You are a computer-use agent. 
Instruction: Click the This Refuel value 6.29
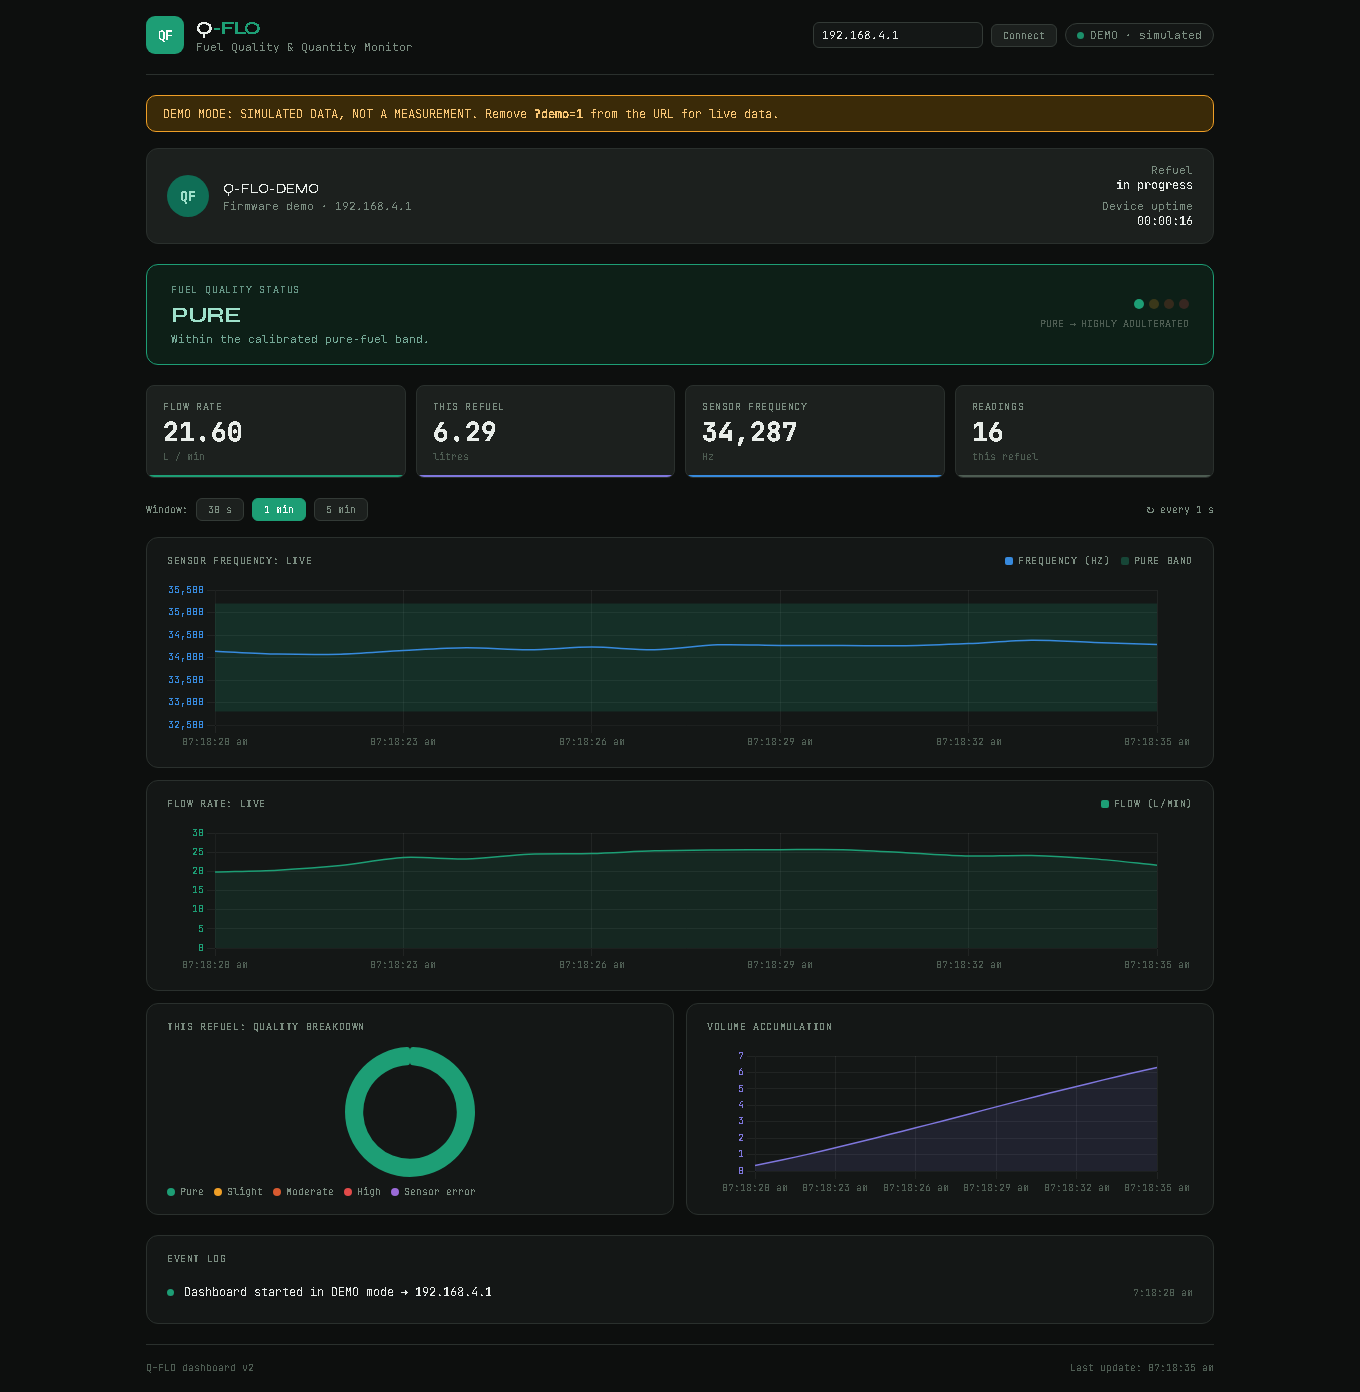(x=464, y=432)
